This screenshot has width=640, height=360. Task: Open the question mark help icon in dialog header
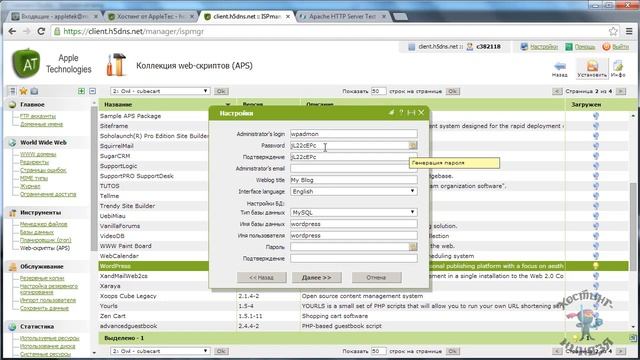[401, 113]
